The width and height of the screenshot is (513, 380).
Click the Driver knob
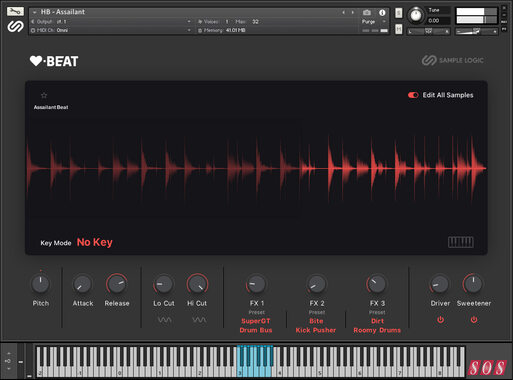[440, 284]
